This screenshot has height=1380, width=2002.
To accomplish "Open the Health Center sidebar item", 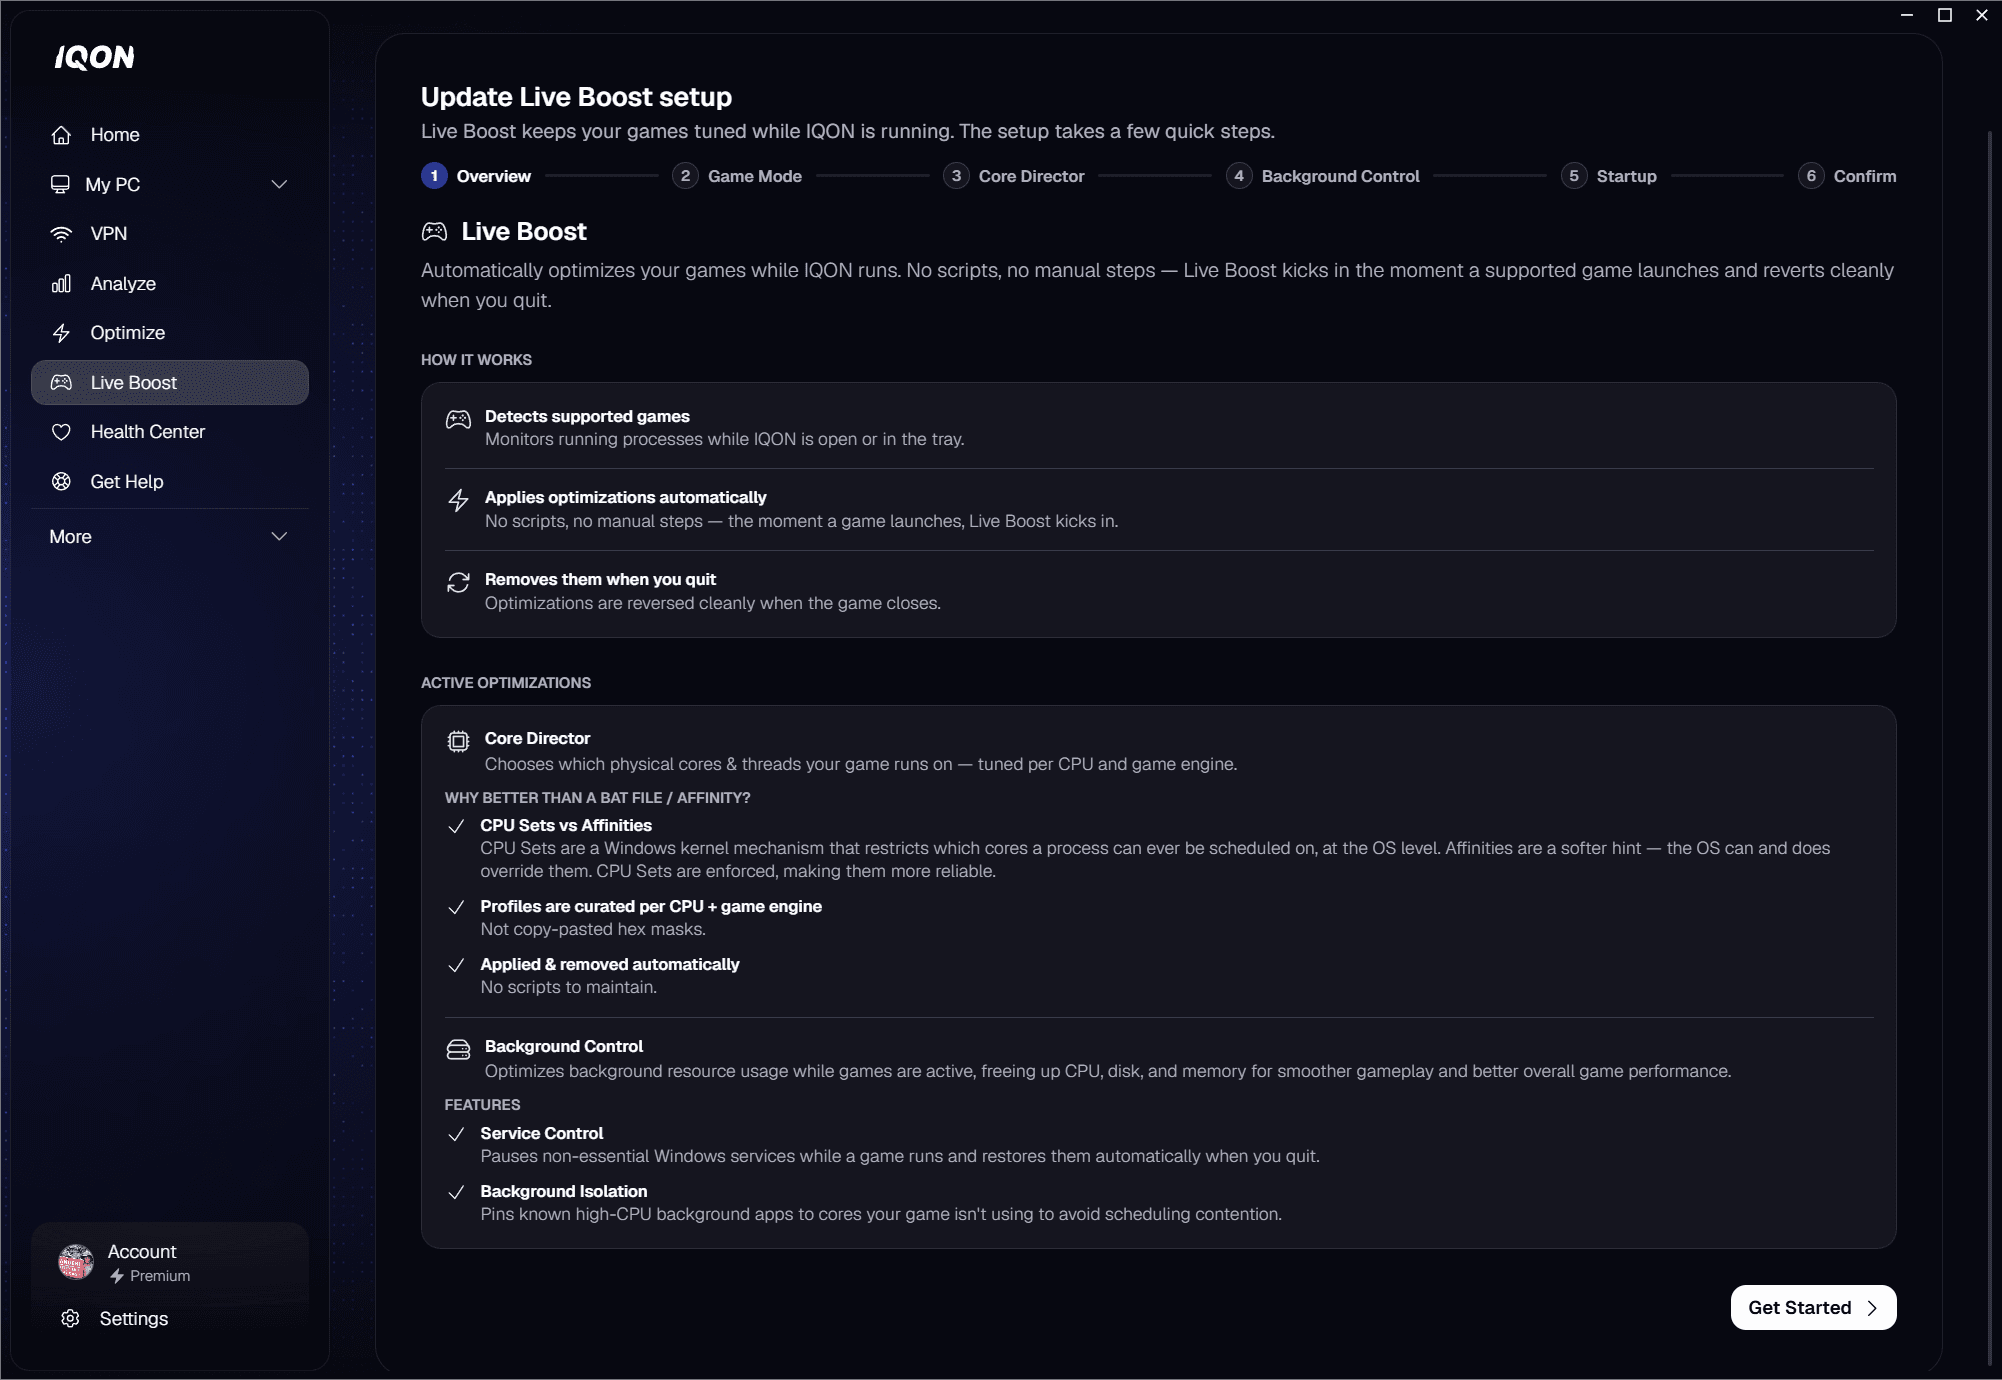I will [170, 432].
